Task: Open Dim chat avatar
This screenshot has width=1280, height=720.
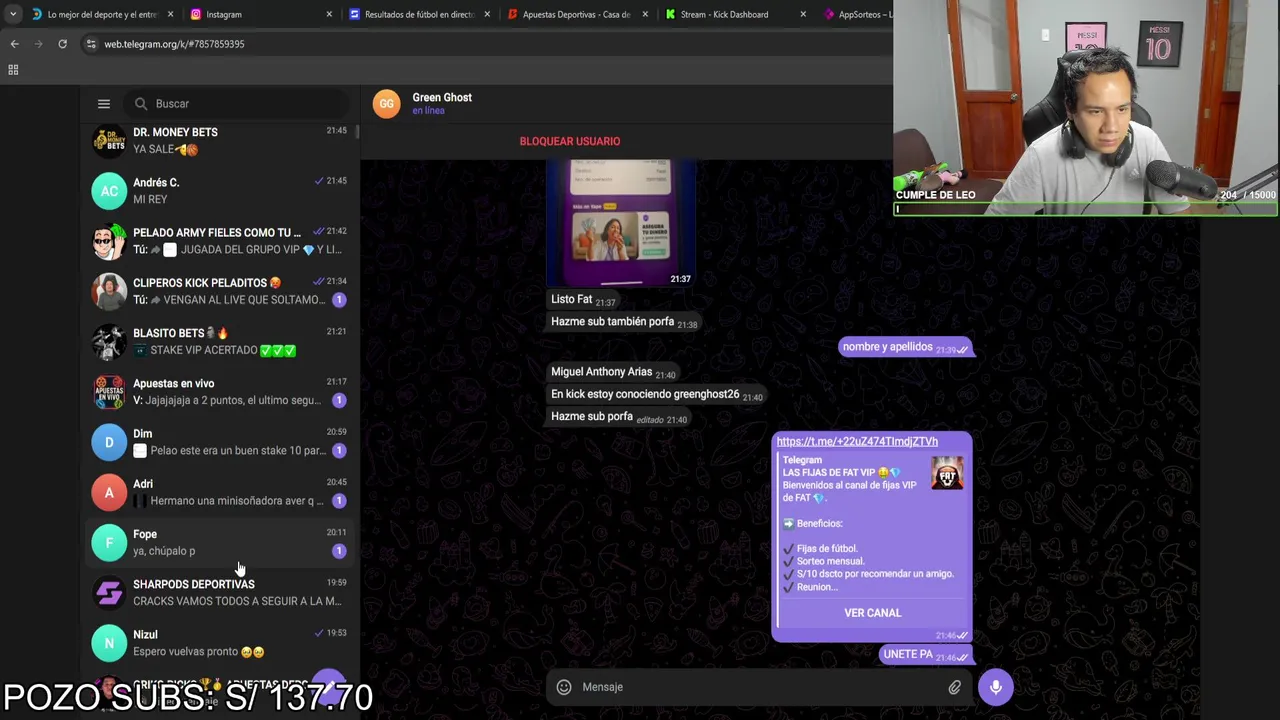Action: [x=109, y=442]
